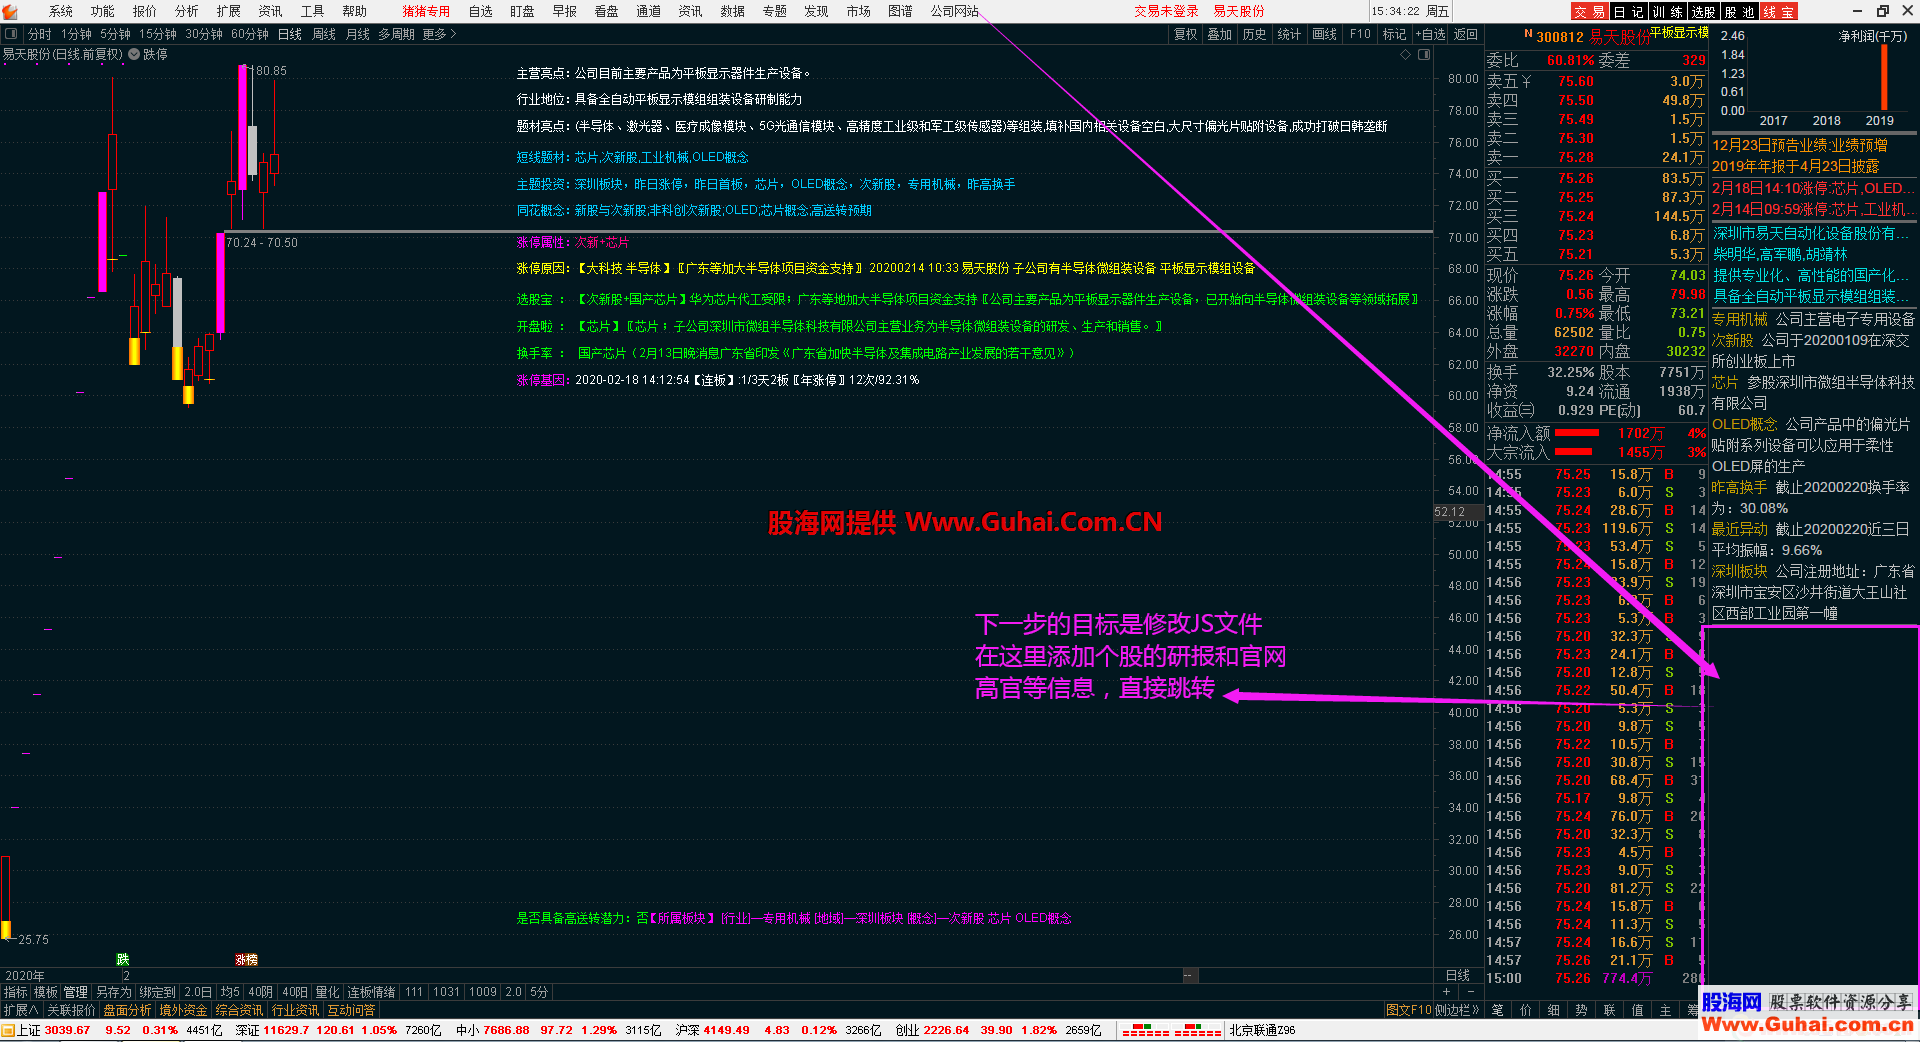This screenshot has height=1042, width=1920.
Task: Select the 联 tab under the tick list
Action: tap(1609, 1010)
